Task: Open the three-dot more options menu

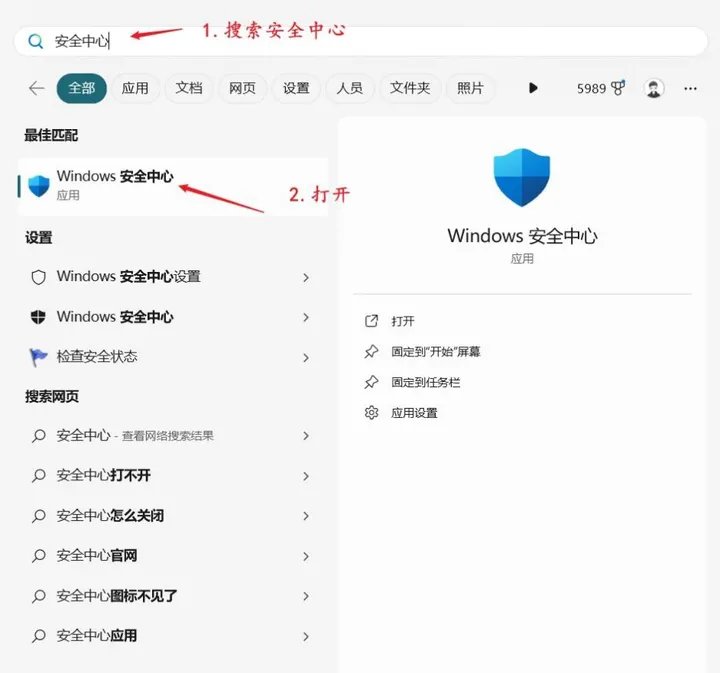Action: click(x=690, y=88)
